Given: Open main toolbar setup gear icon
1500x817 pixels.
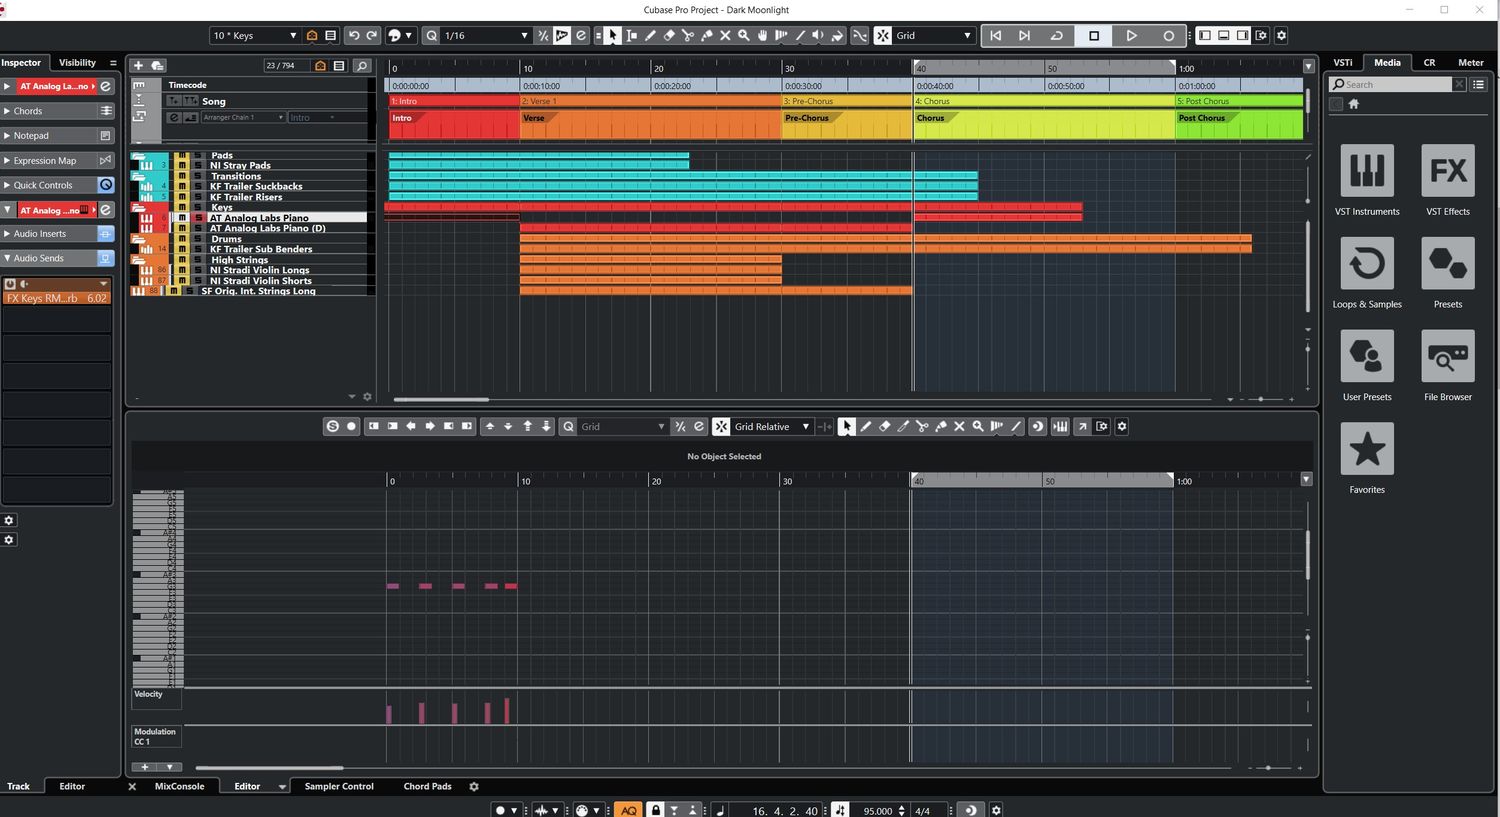Looking at the screenshot, I should (1281, 35).
